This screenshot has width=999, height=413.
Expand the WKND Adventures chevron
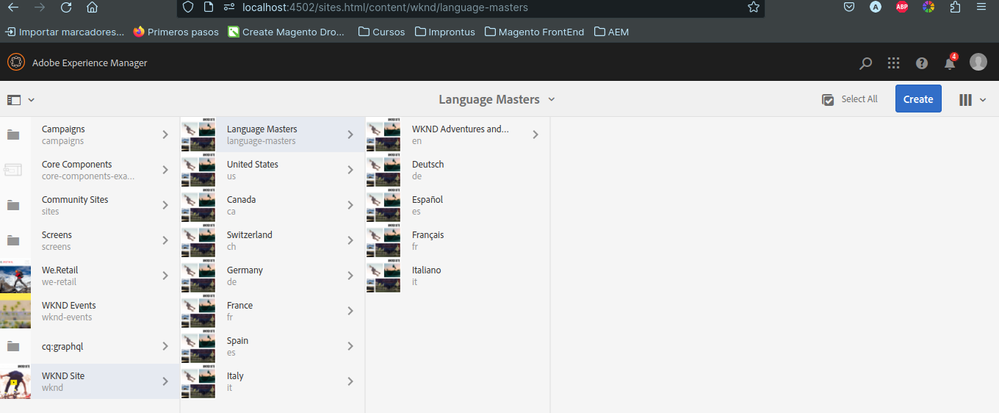(x=535, y=135)
